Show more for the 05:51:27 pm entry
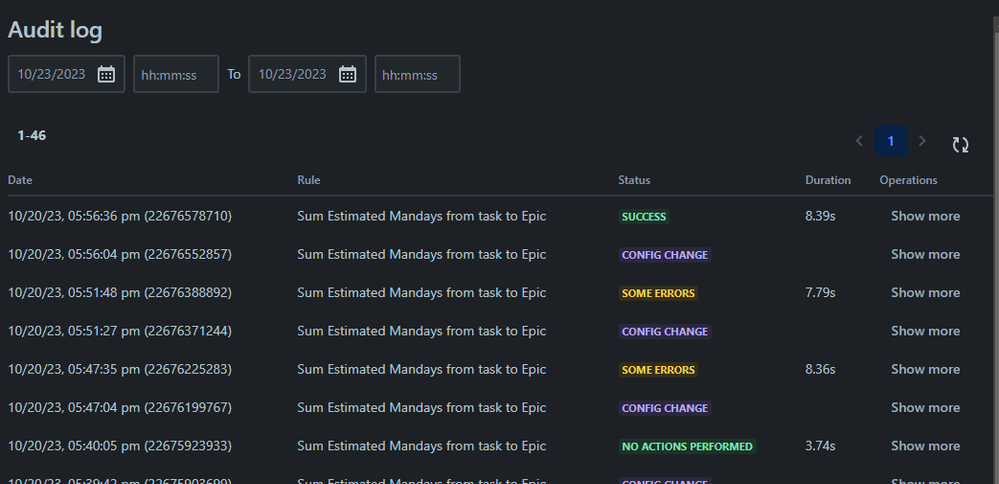 (925, 331)
